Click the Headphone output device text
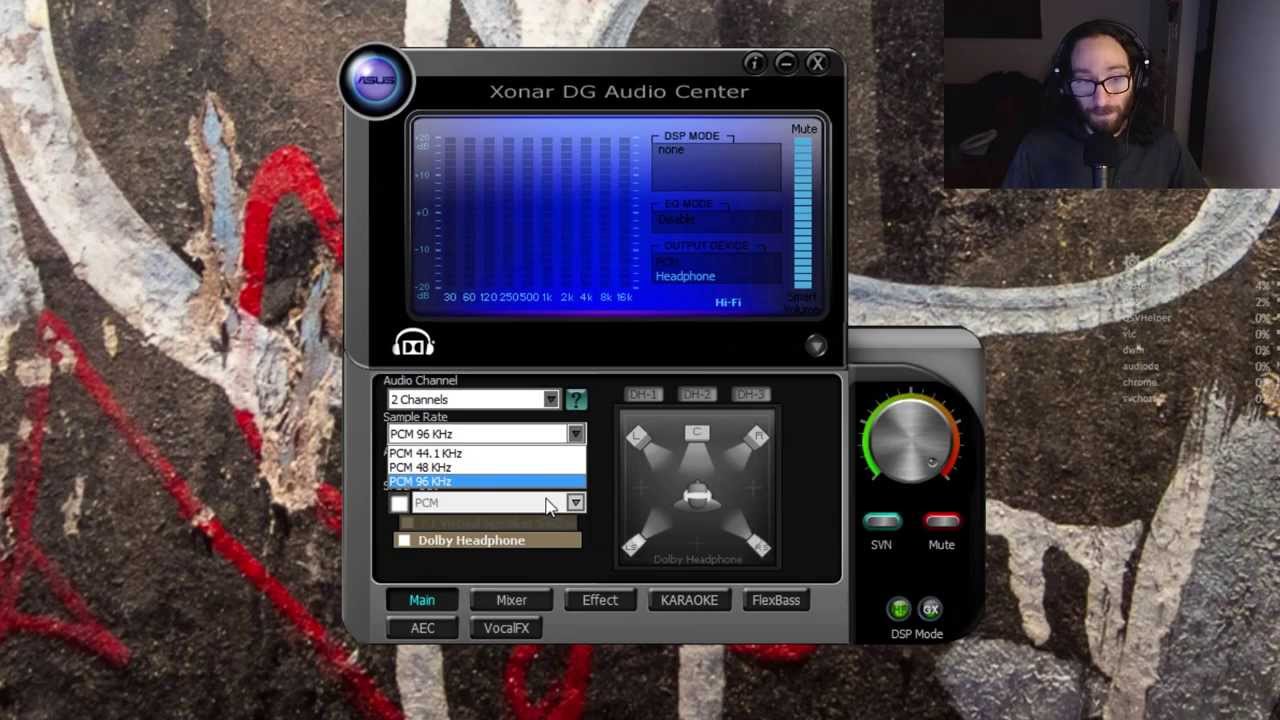 pos(685,276)
